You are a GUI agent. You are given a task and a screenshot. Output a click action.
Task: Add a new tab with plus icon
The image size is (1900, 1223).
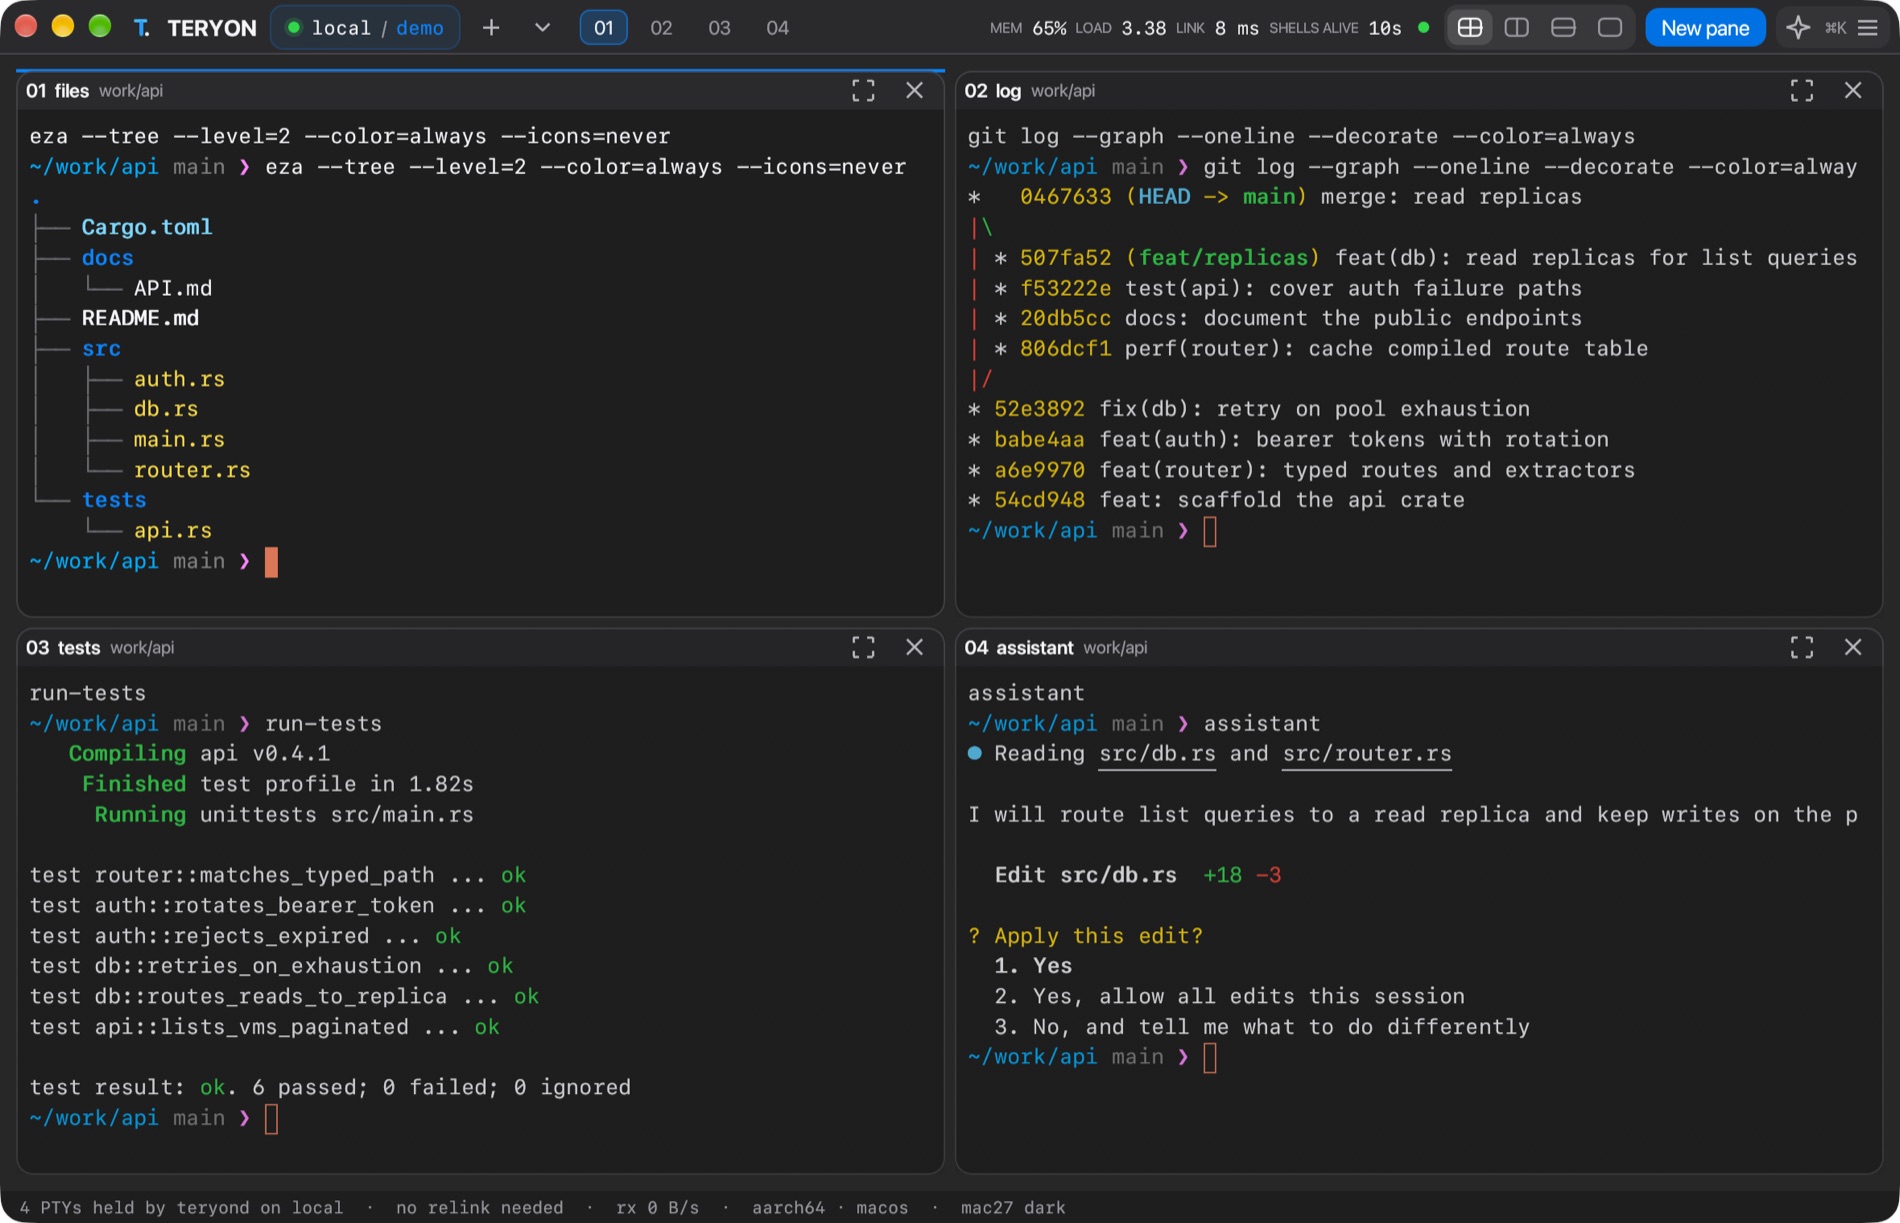[x=491, y=28]
